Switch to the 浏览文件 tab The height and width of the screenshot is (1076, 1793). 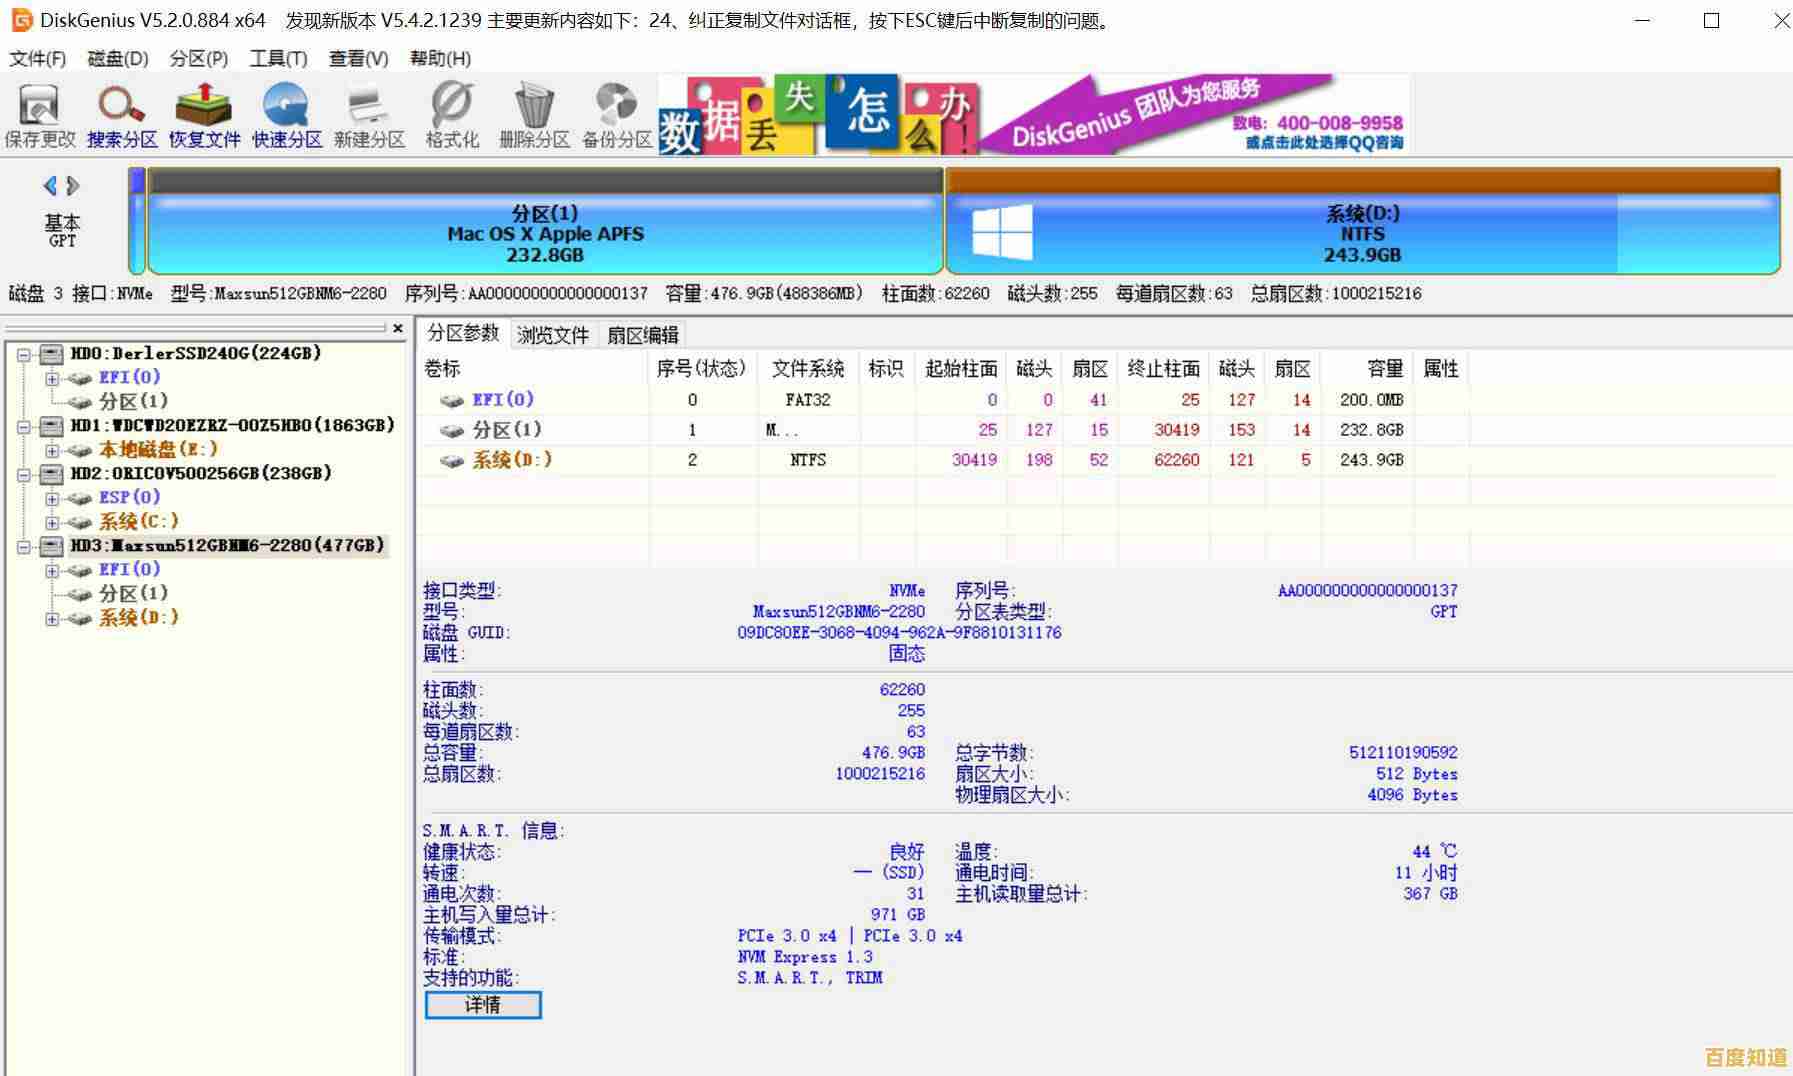[552, 334]
